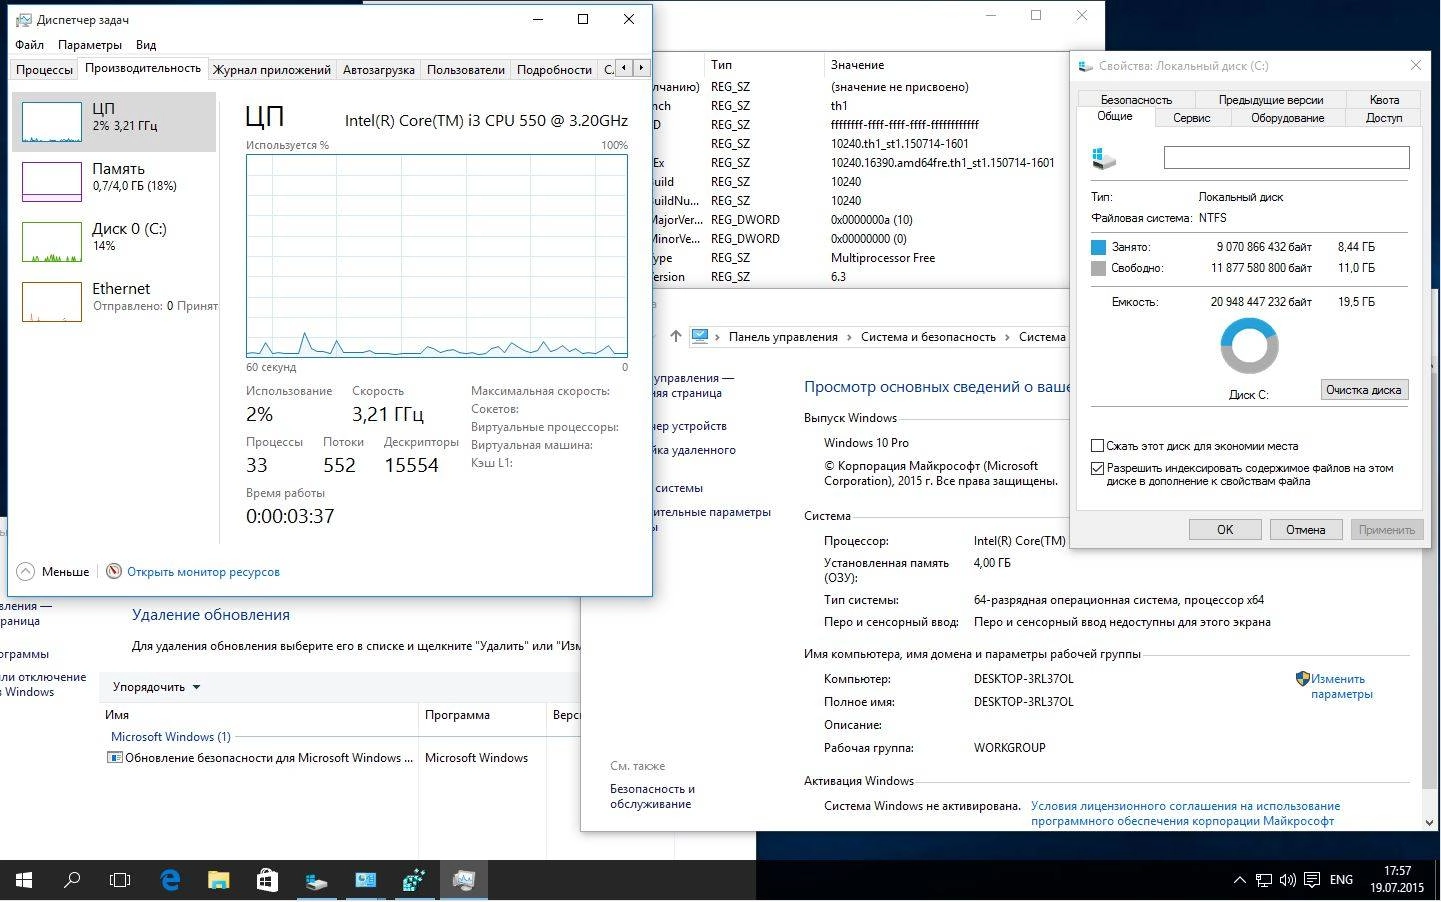Open File Explorer from the taskbar
1441x902 pixels.
(218, 880)
